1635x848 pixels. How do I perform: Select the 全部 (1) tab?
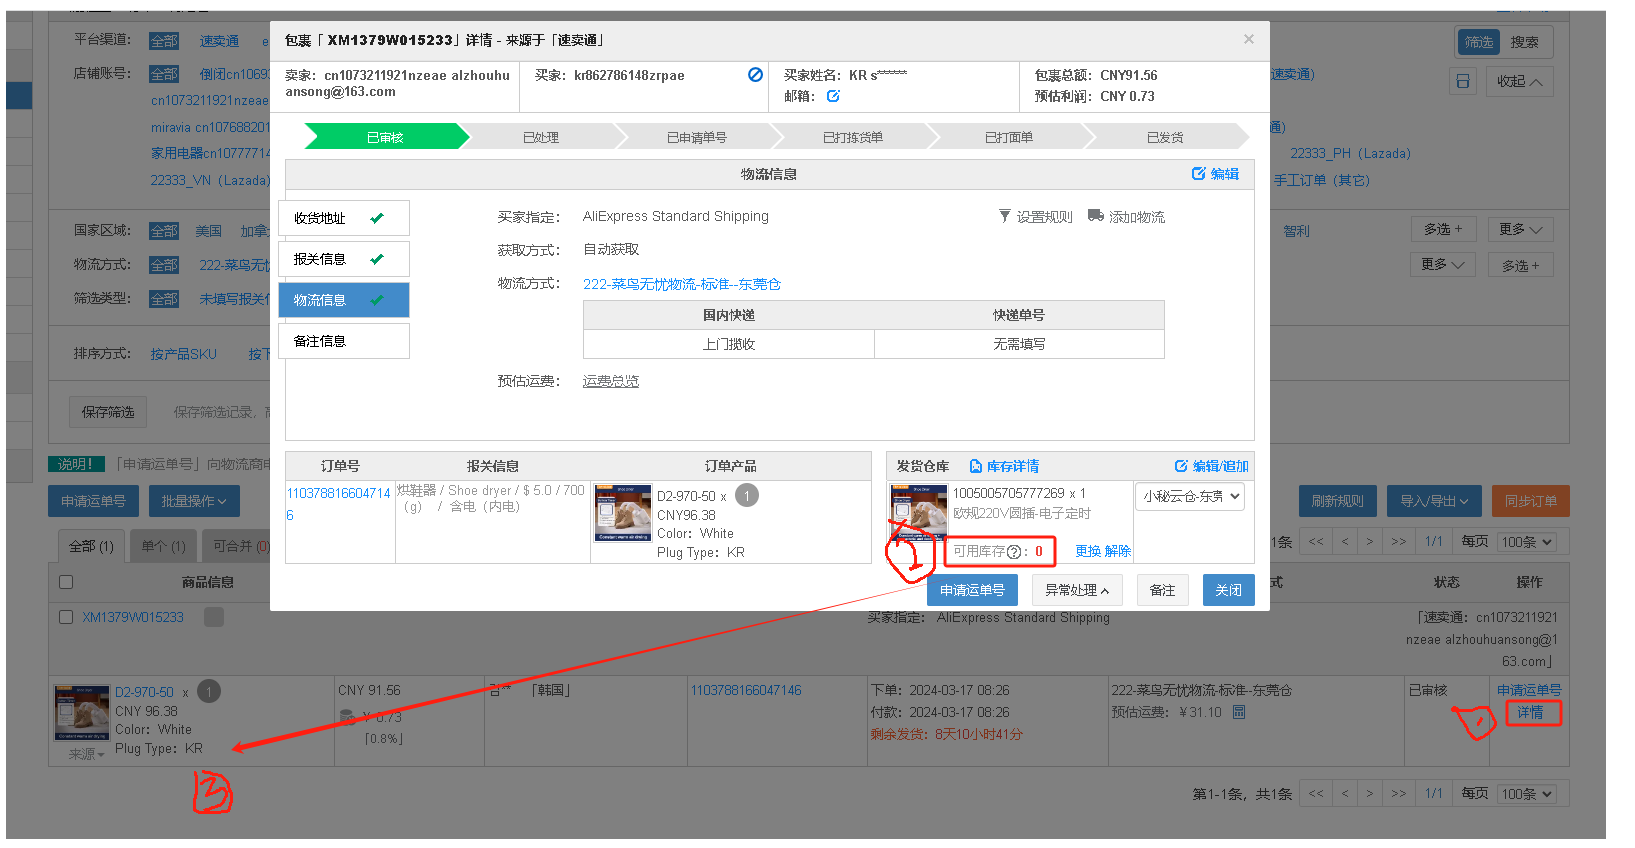click(91, 546)
